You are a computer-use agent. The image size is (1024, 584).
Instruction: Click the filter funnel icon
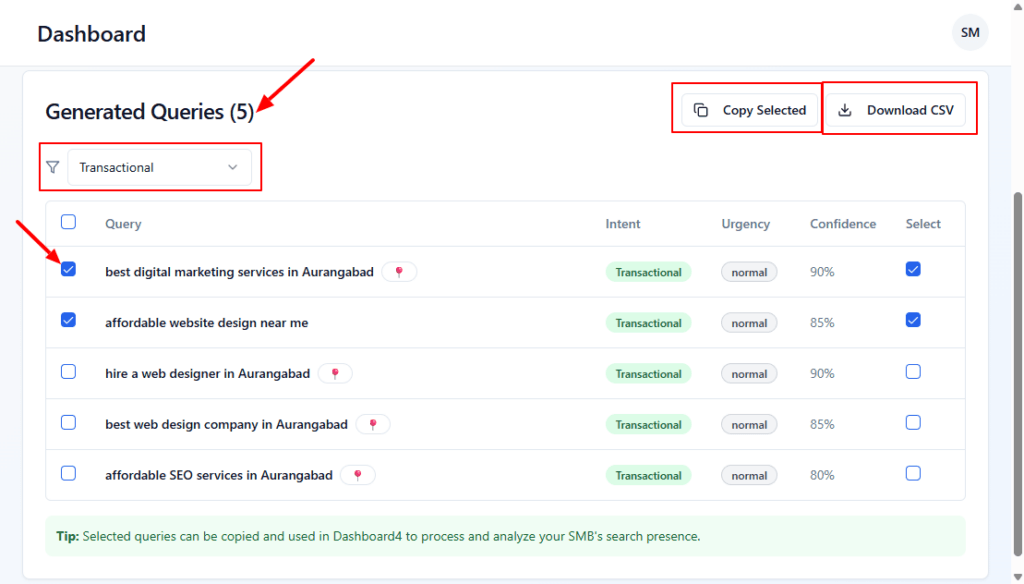coord(53,167)
